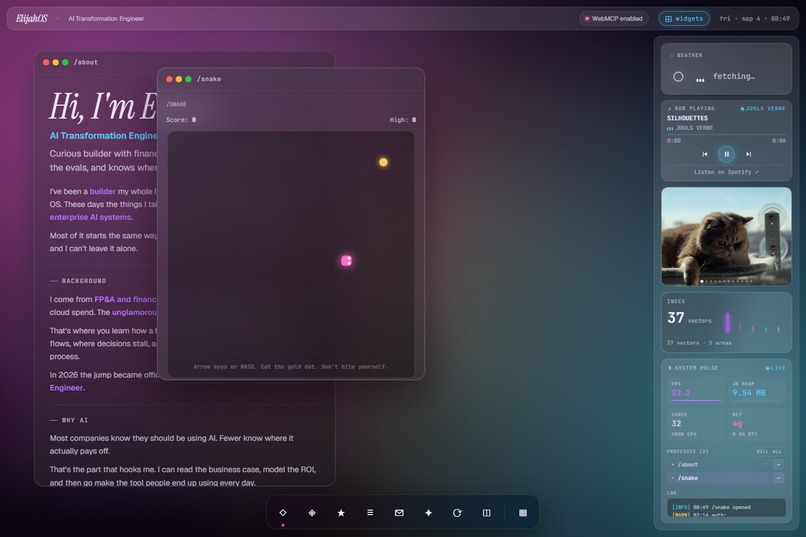This screenshot has width=806, height=537.
Task: Click the JS Heap value 9.54 MB
Action: pyautogui.click(x=749, y=393)
